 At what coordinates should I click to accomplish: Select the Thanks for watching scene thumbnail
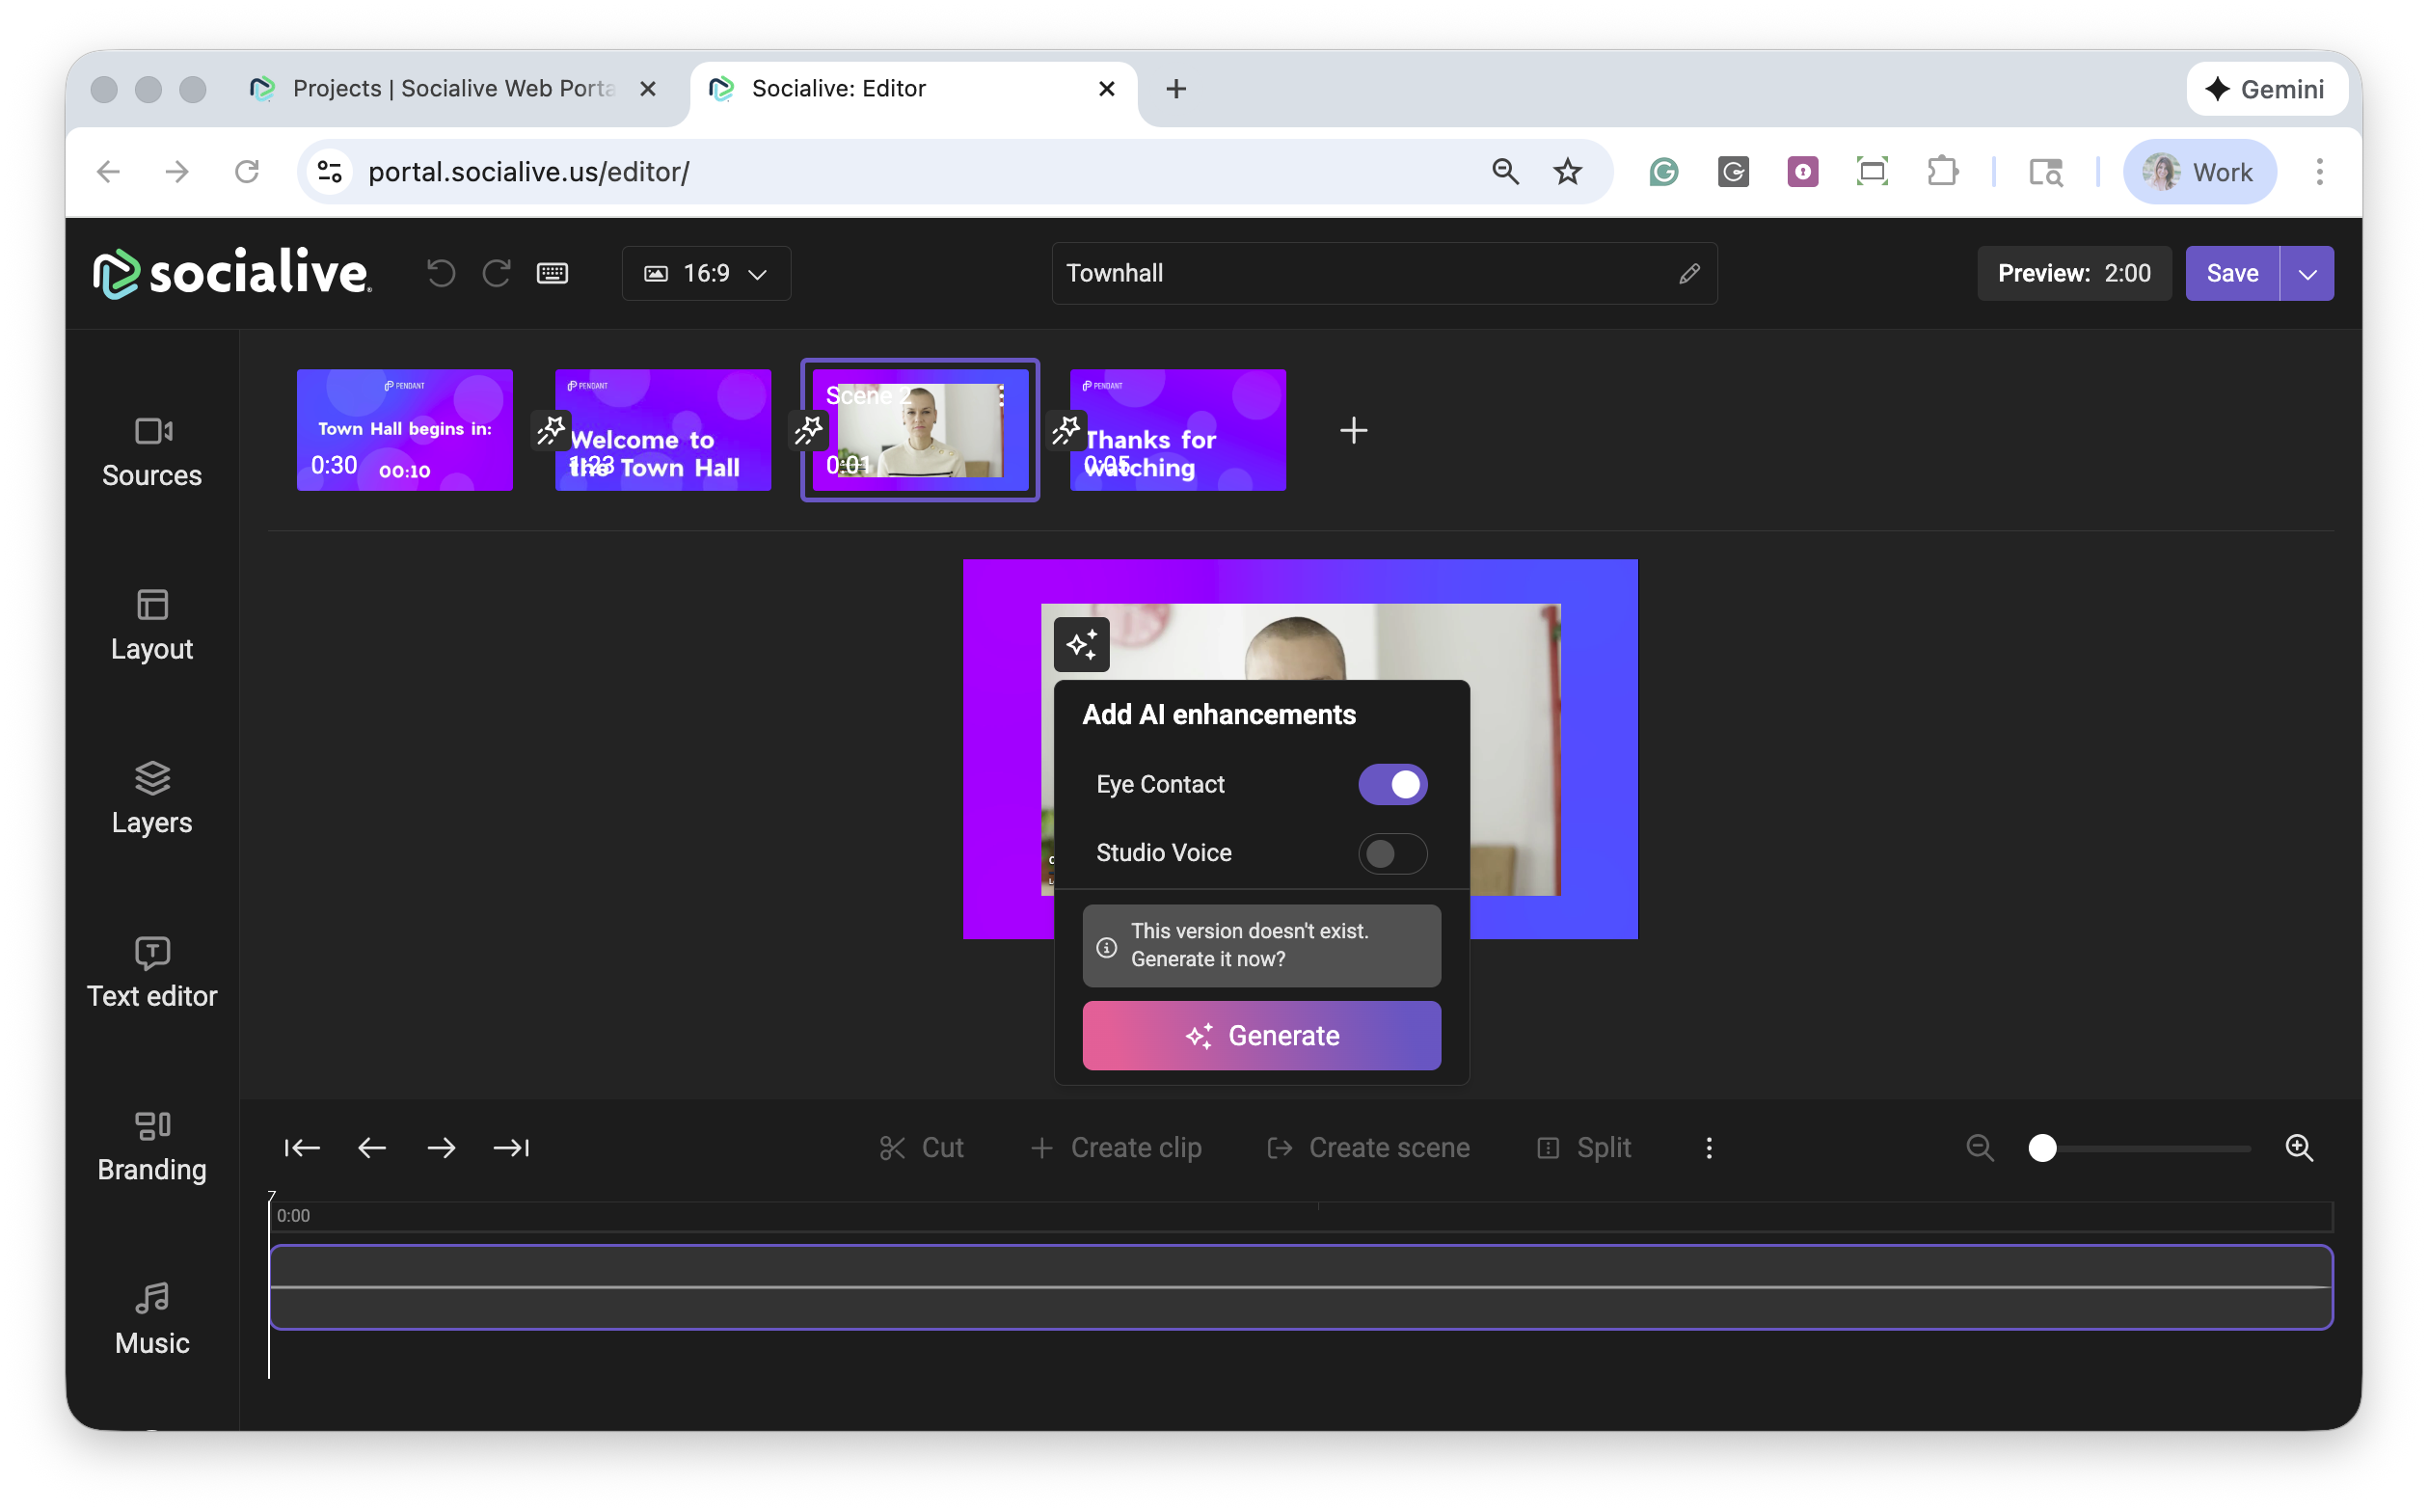click(1178, 430)
